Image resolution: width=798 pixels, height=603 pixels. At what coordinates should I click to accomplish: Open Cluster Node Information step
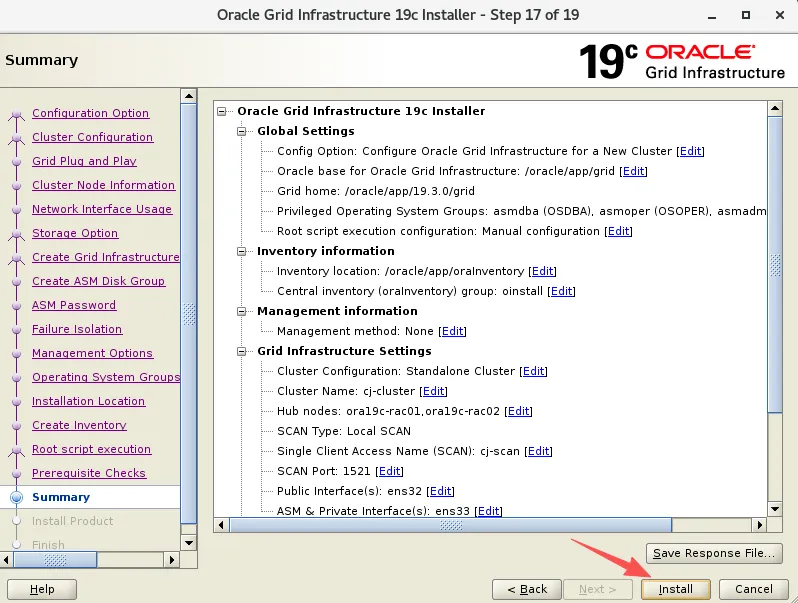point(103,185)
